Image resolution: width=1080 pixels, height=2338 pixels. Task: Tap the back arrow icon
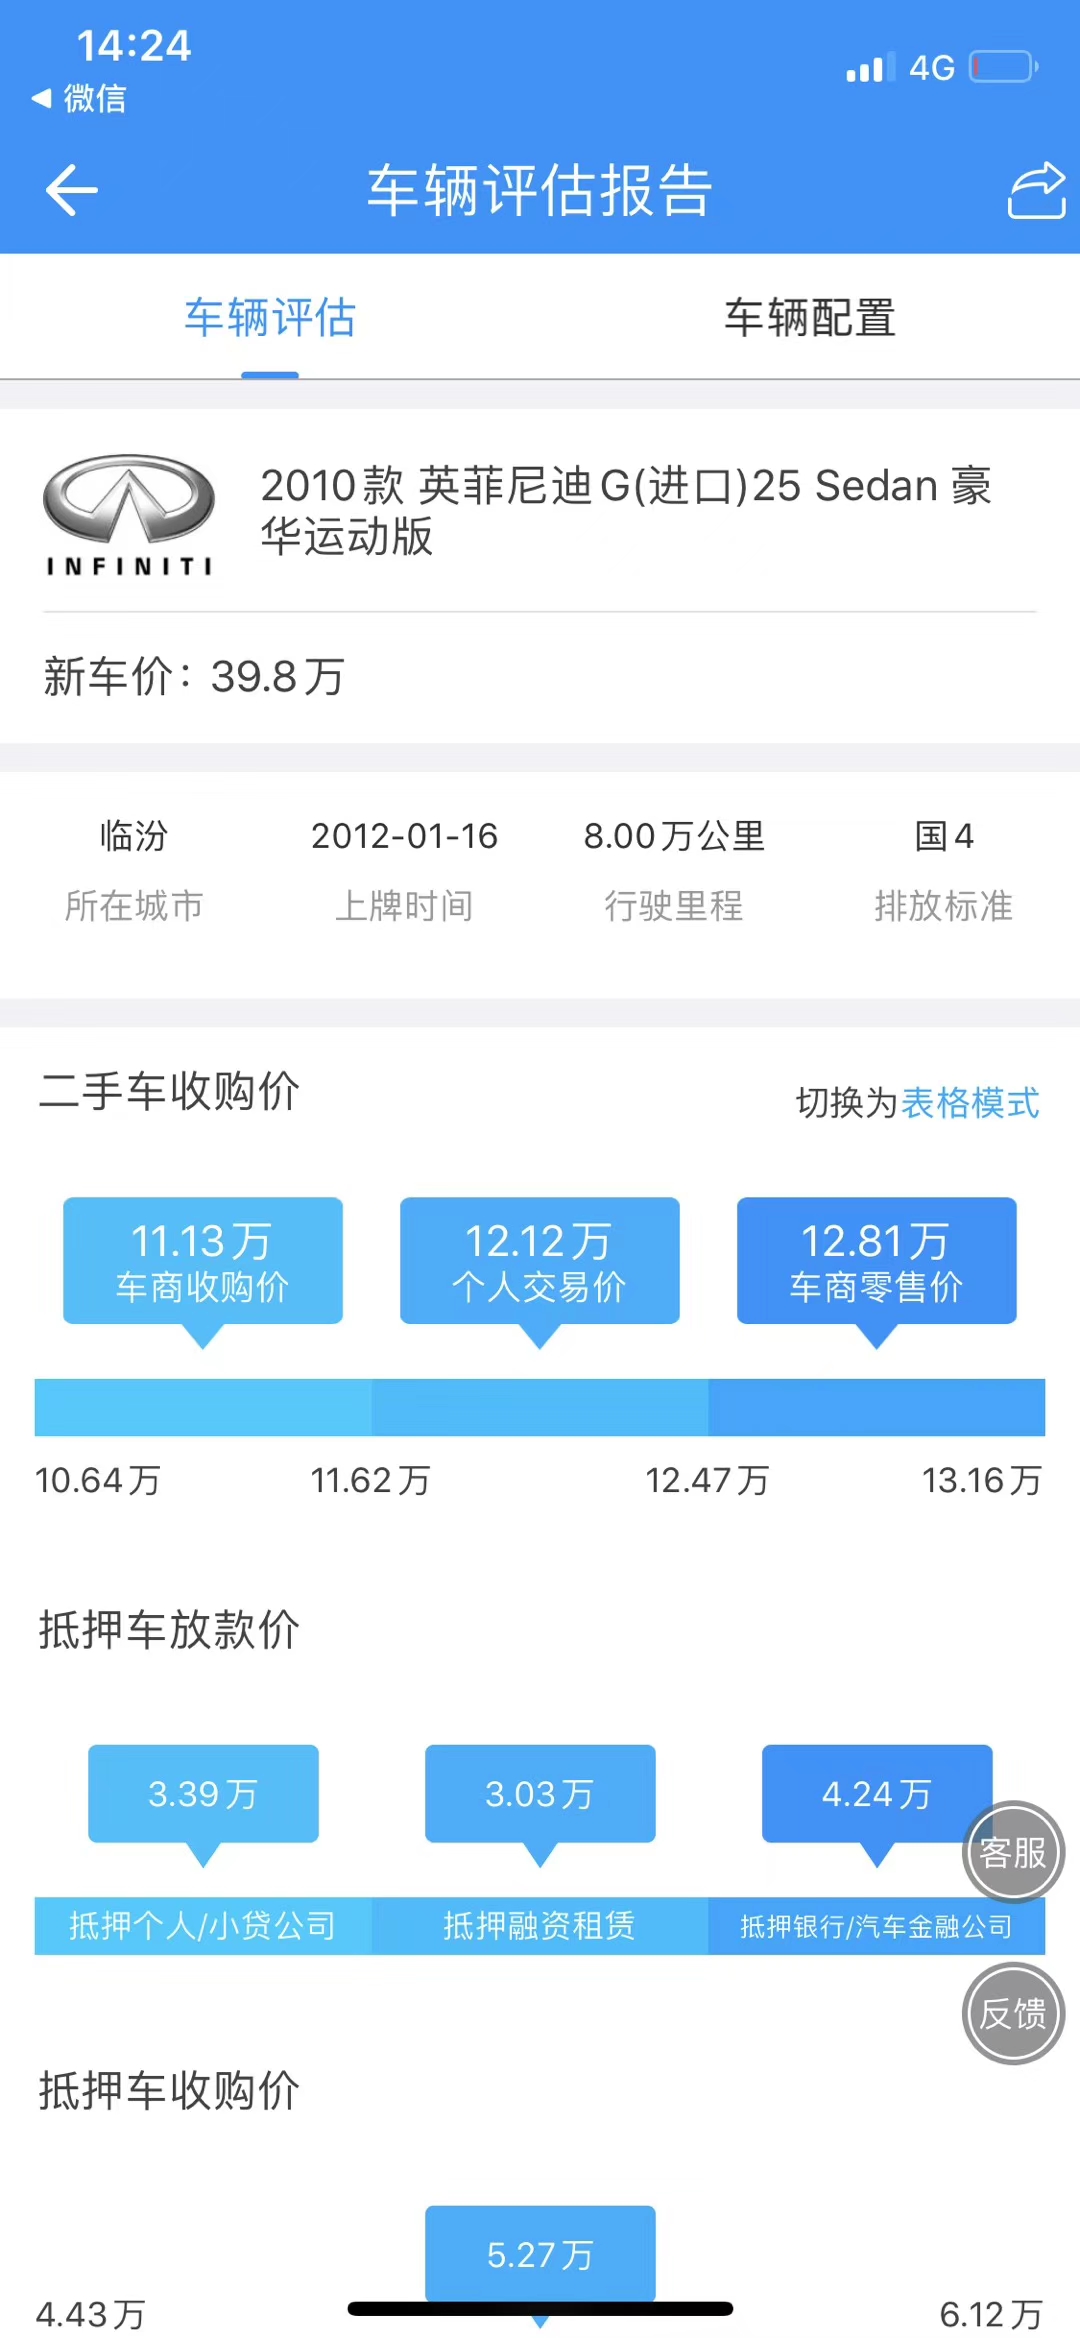pos(72,190)
